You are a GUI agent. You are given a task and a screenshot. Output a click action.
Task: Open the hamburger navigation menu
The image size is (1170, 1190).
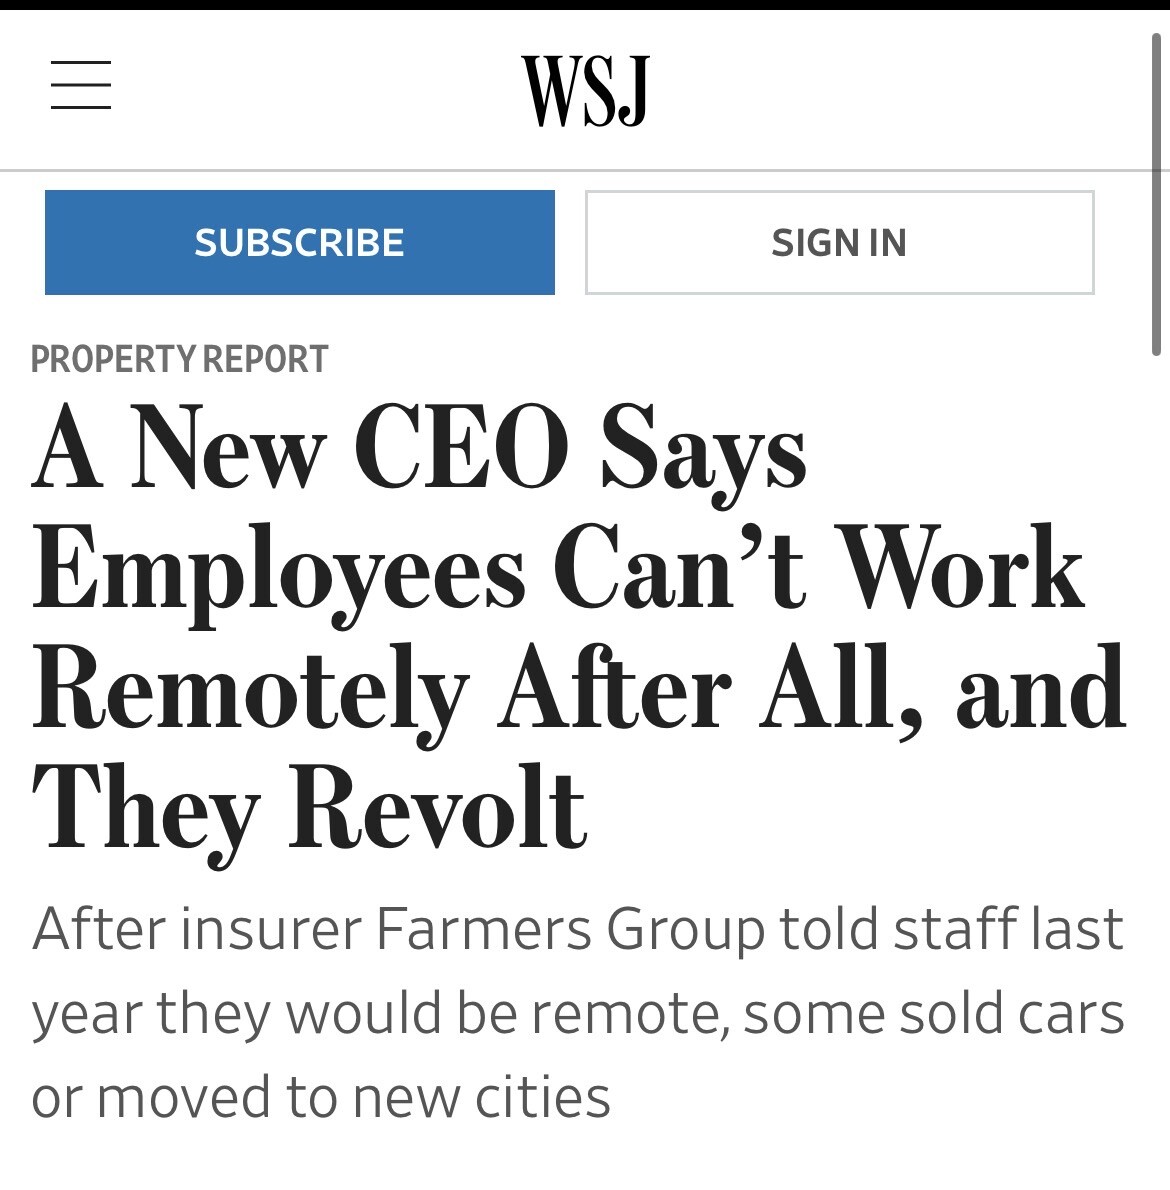tap(81, 85)
